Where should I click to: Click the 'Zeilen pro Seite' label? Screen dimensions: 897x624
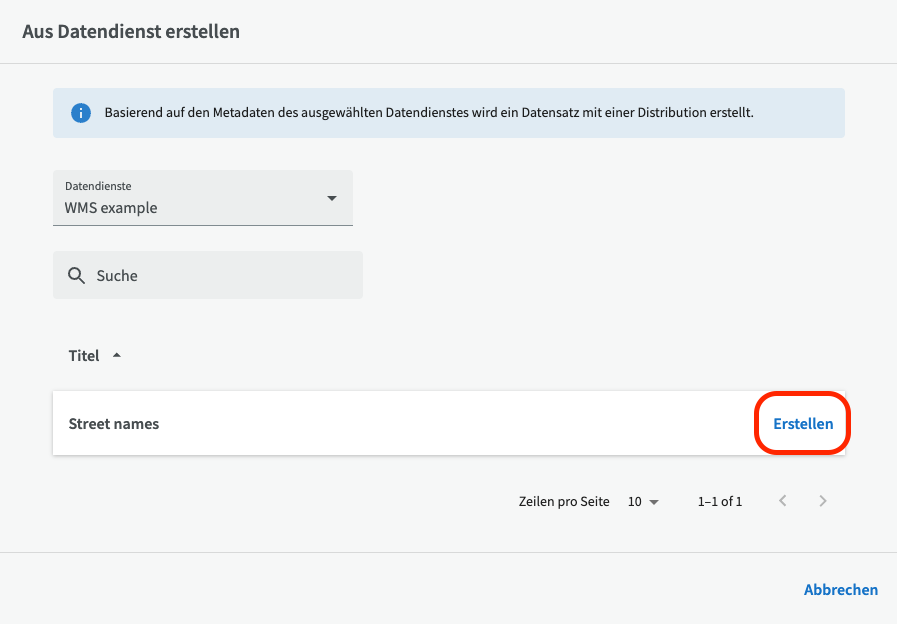[x=564, y=502]
